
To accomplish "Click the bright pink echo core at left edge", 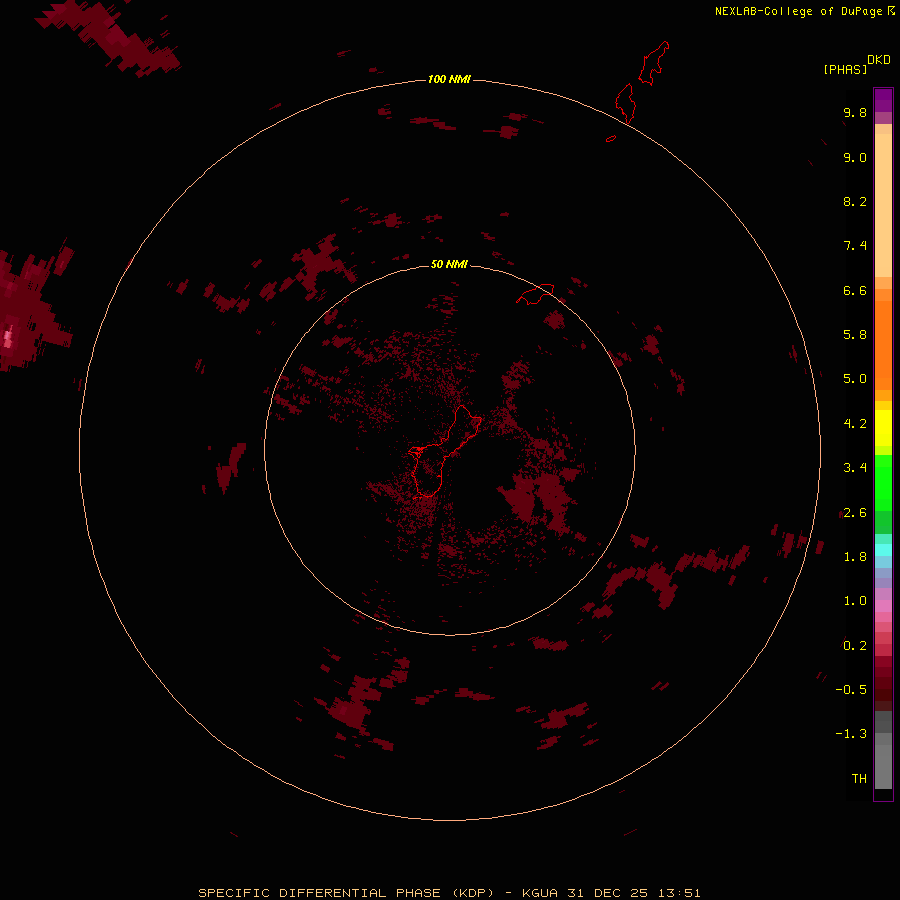I will 9,338.
